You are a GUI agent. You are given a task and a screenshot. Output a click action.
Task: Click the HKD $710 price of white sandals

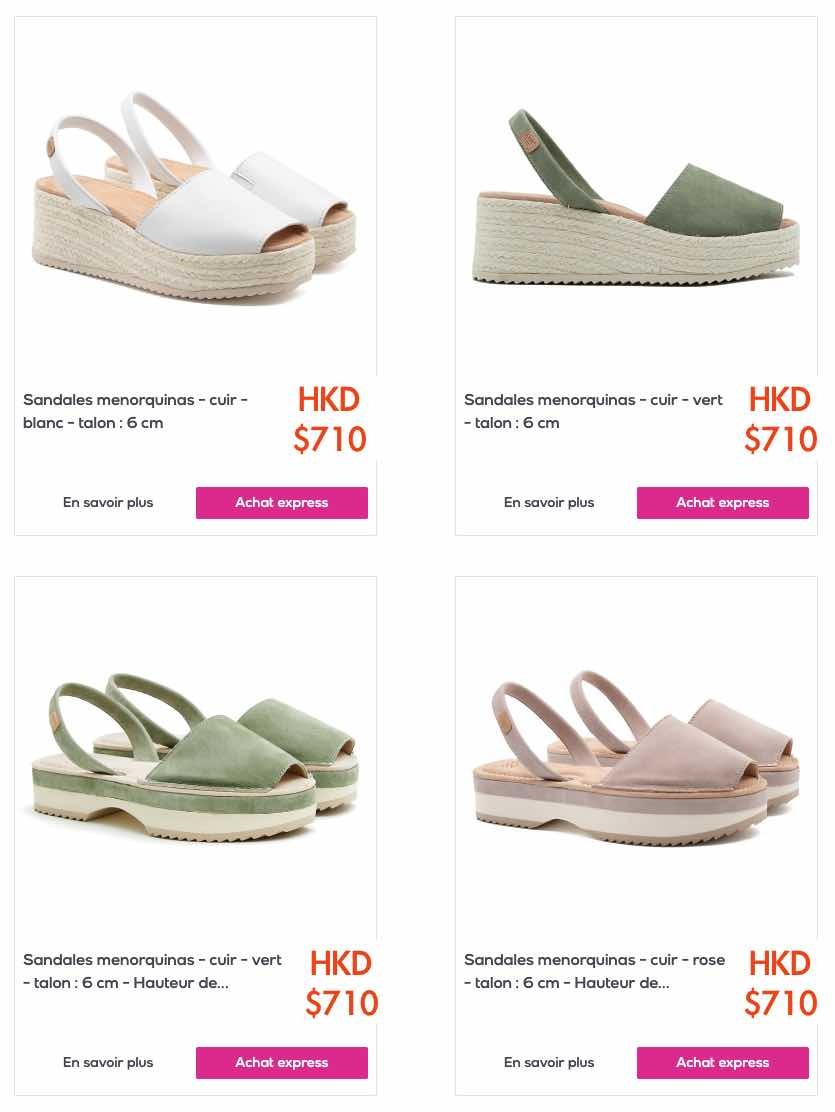330,420
